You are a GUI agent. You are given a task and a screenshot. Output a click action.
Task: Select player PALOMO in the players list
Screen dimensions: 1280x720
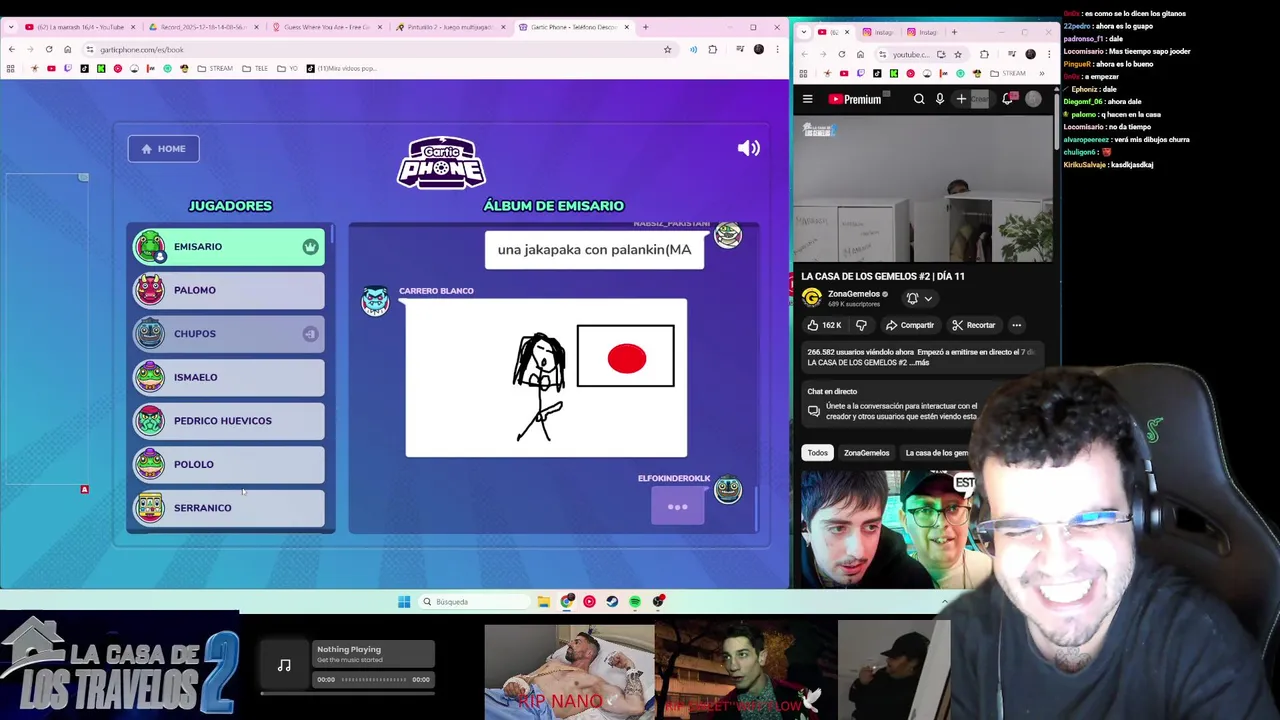[229, 290]
